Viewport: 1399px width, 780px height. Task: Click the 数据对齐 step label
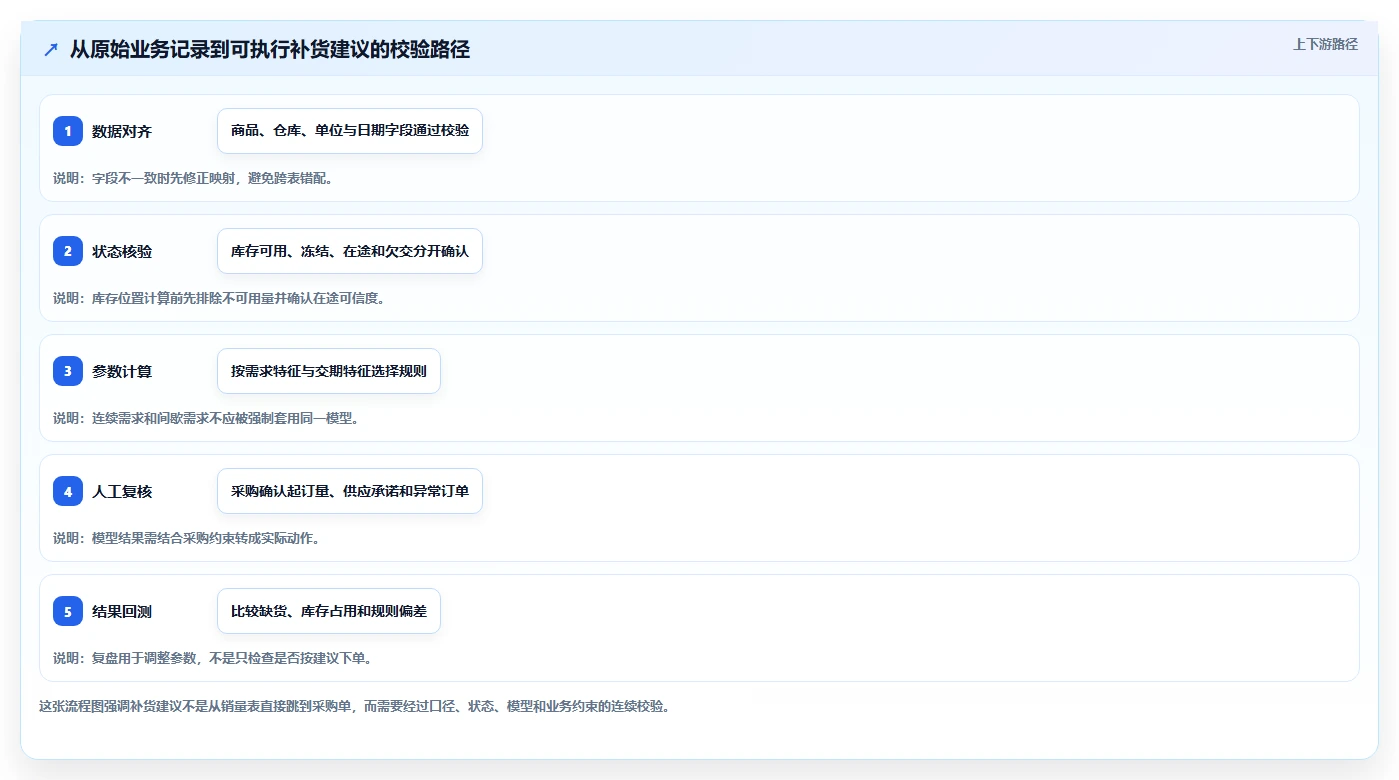coord(122,131)
